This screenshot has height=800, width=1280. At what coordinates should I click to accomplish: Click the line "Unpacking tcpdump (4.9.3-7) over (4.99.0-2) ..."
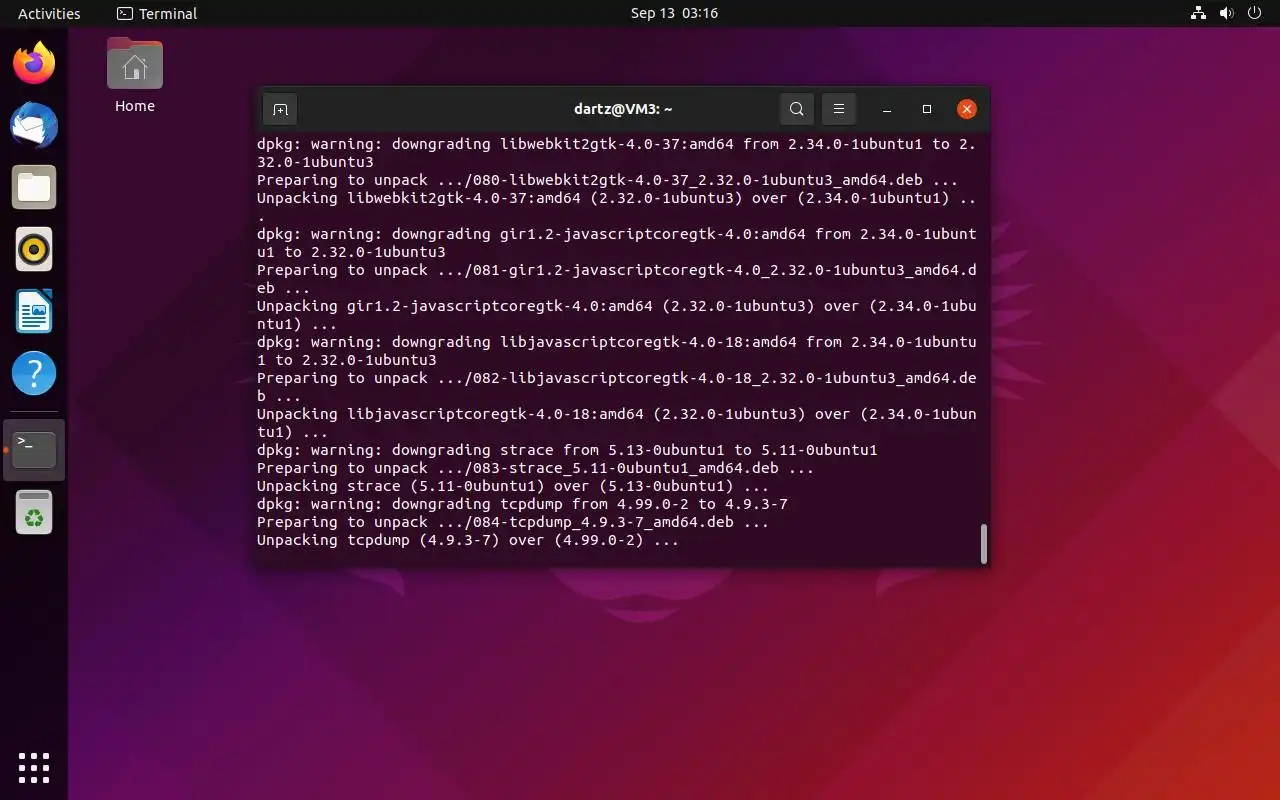tap(468, 540)
